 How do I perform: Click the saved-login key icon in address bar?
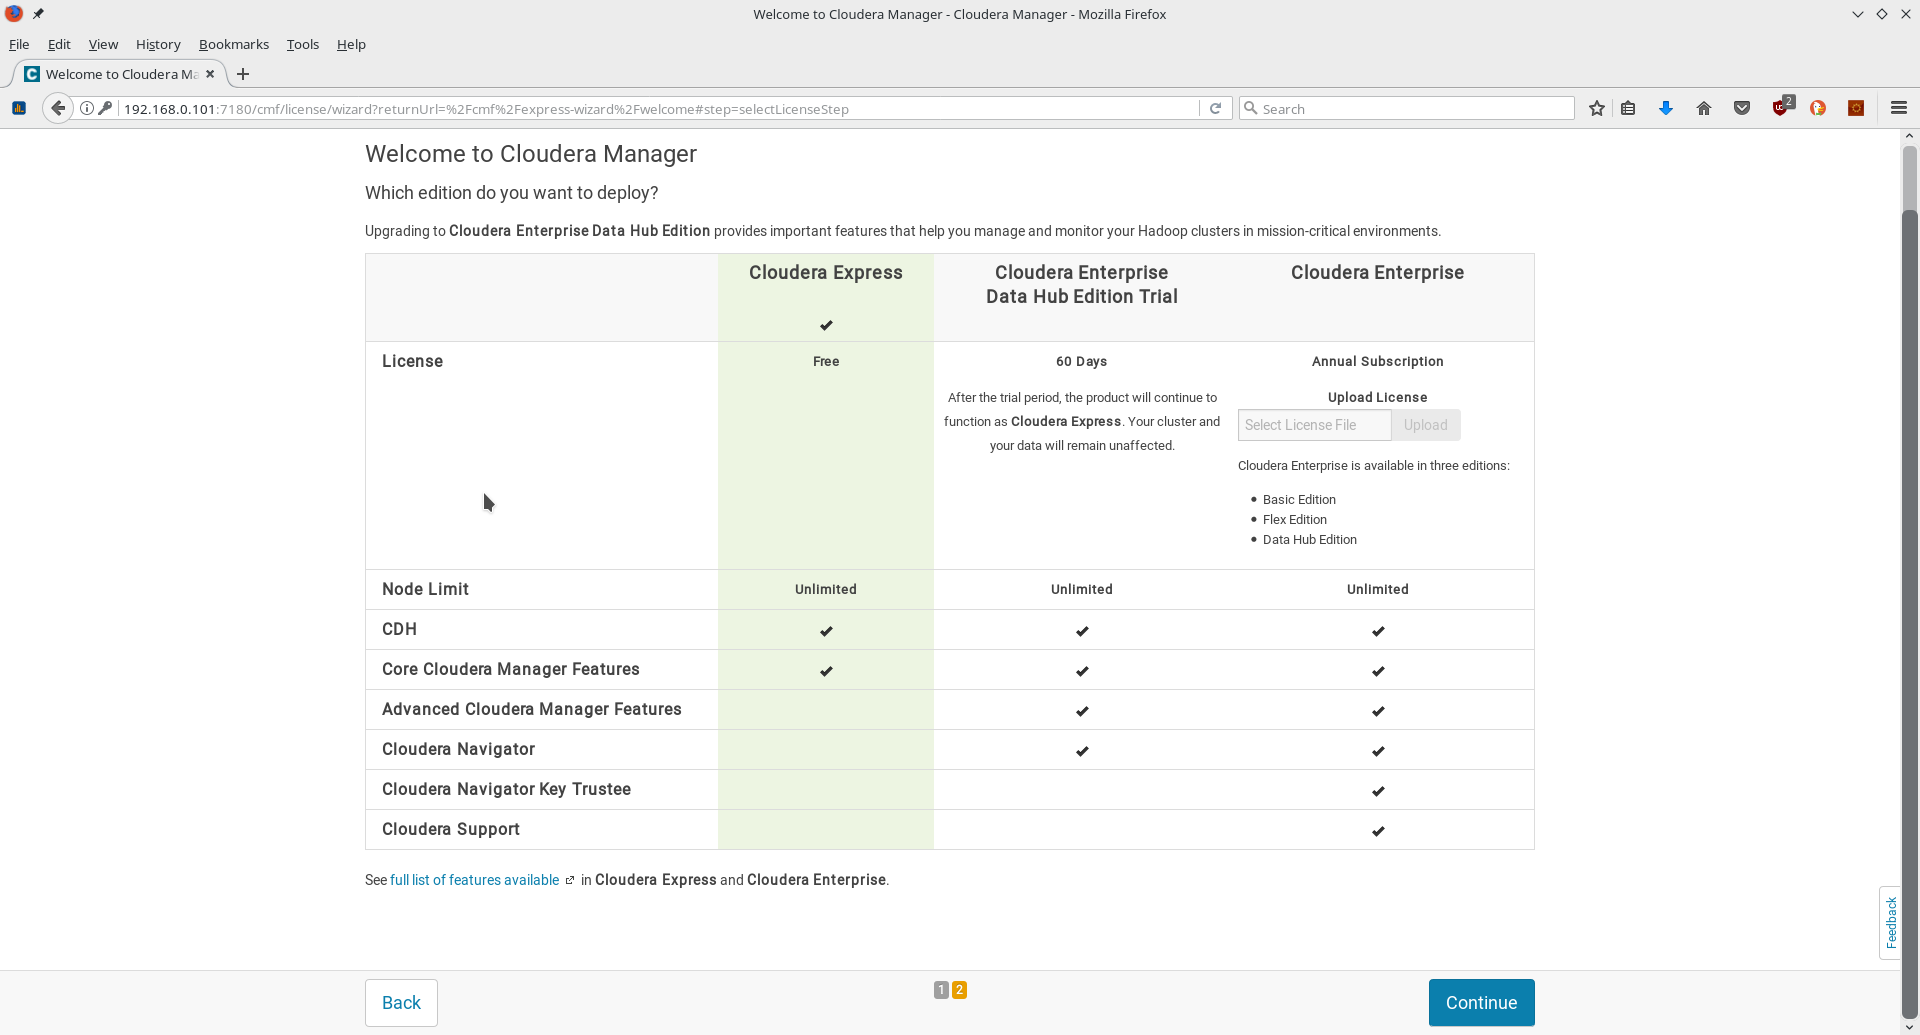(x=105, y=108)
